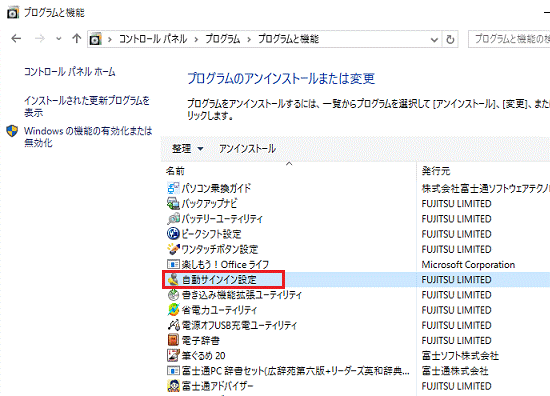The height and width of the screenshot is (396, 550).
Task: Open インストールされた更新プログラムを表示 link
Action: tap(87, 107)
